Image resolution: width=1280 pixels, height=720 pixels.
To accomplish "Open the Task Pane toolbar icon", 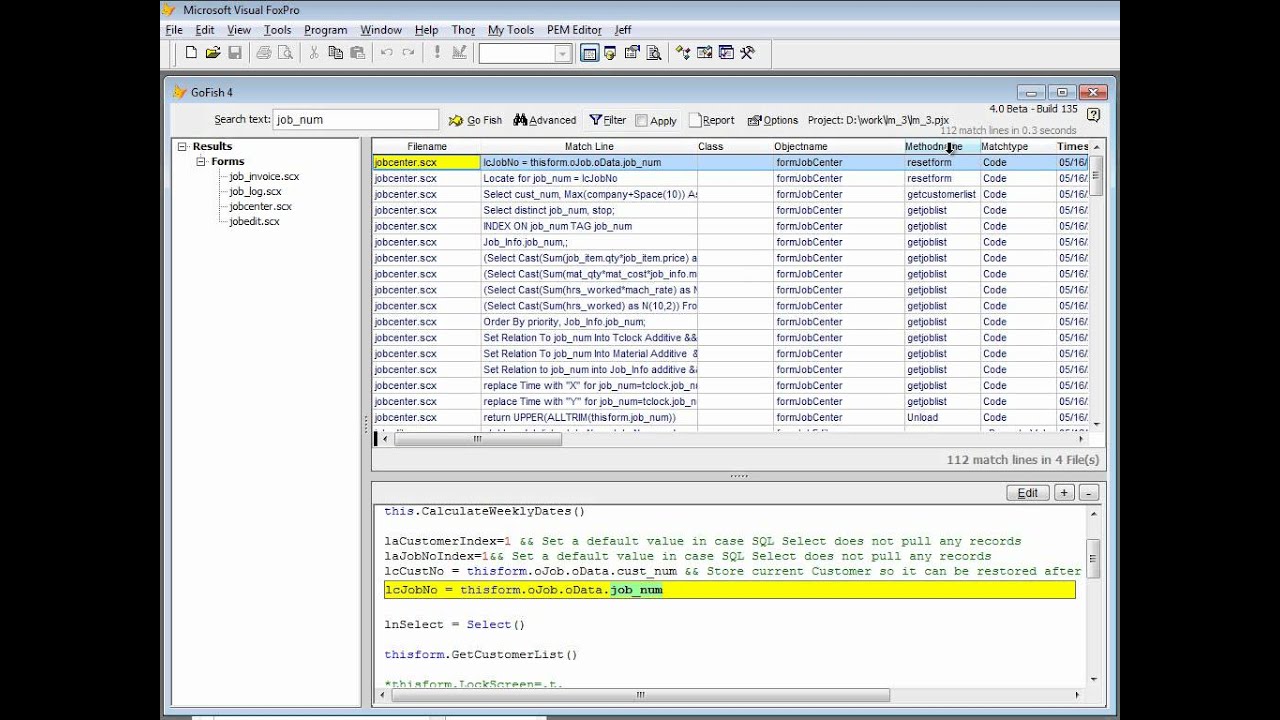I will click(726, 53).
